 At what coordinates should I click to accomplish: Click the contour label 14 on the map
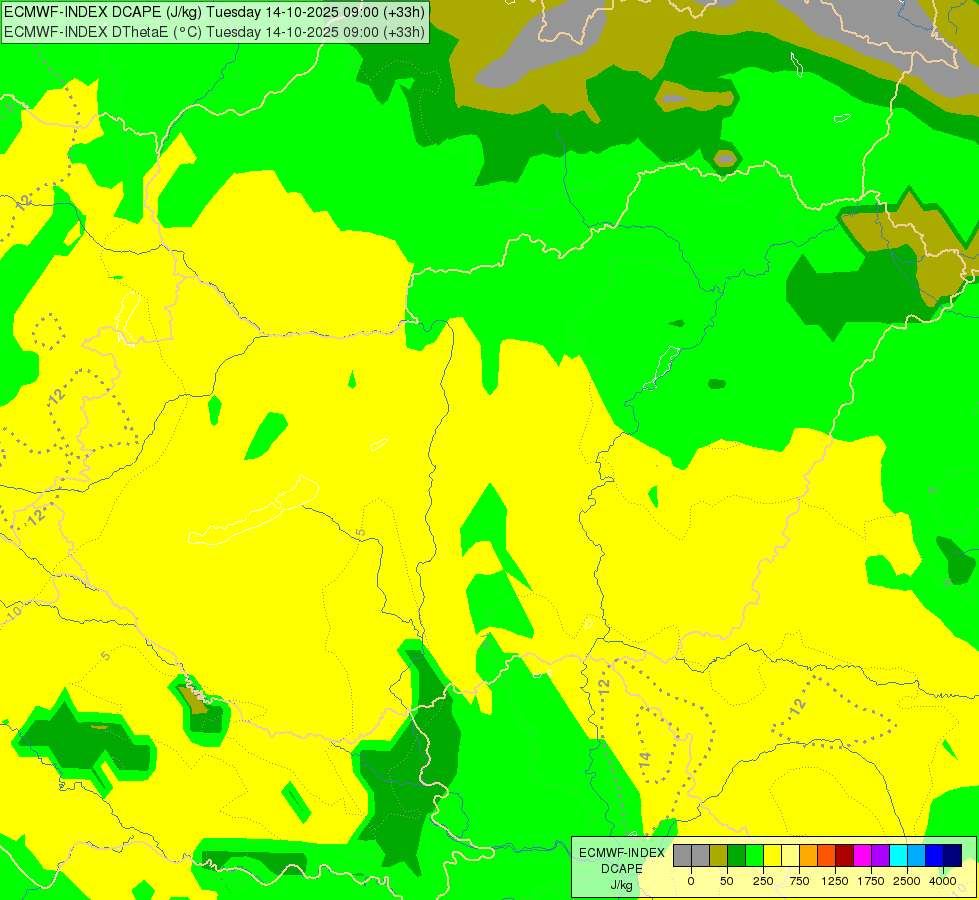645,759
